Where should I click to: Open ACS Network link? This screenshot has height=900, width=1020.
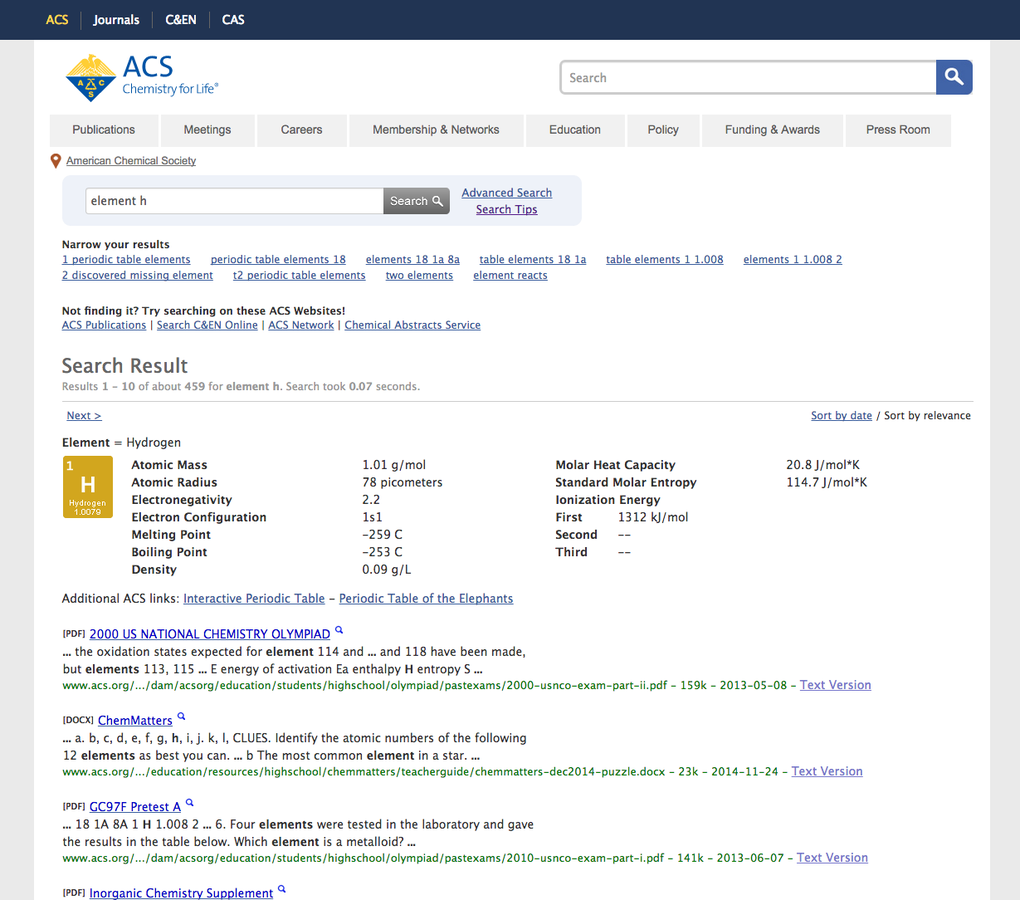pyautogui.click(x=301, y=325)
